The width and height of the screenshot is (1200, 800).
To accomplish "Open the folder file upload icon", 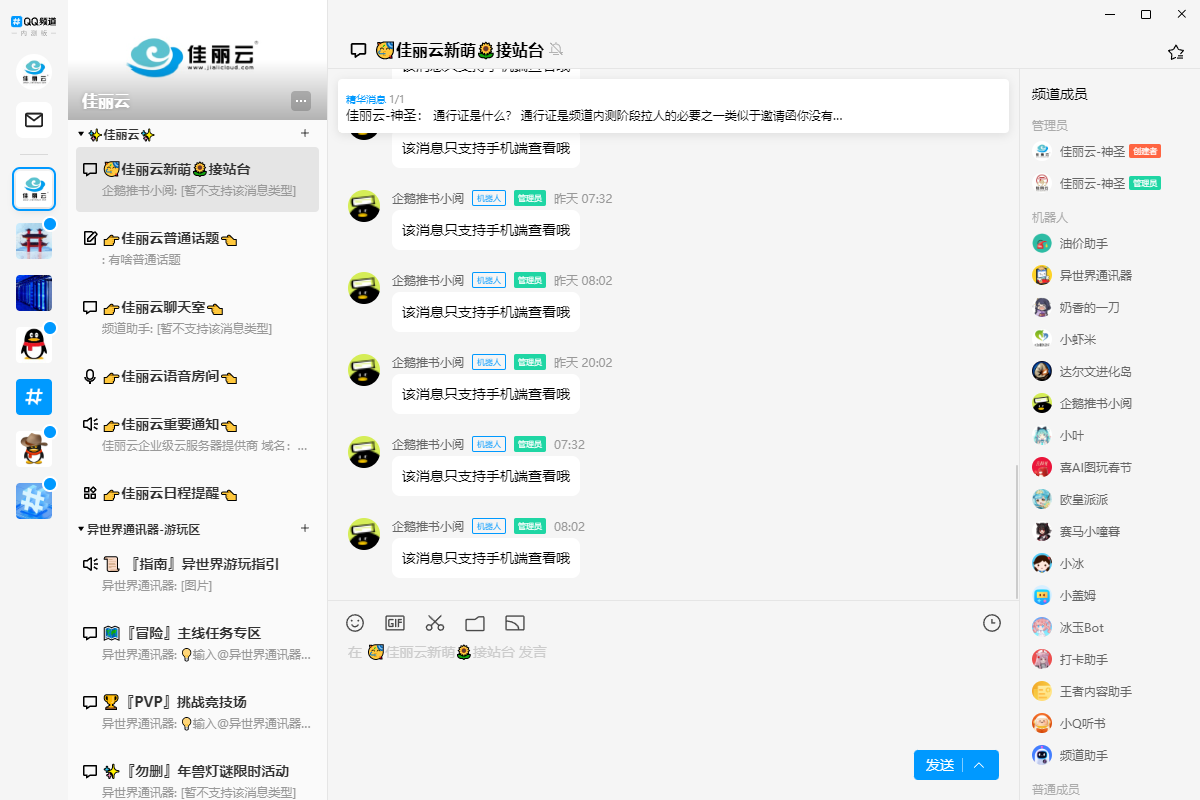I will point(475,623).
